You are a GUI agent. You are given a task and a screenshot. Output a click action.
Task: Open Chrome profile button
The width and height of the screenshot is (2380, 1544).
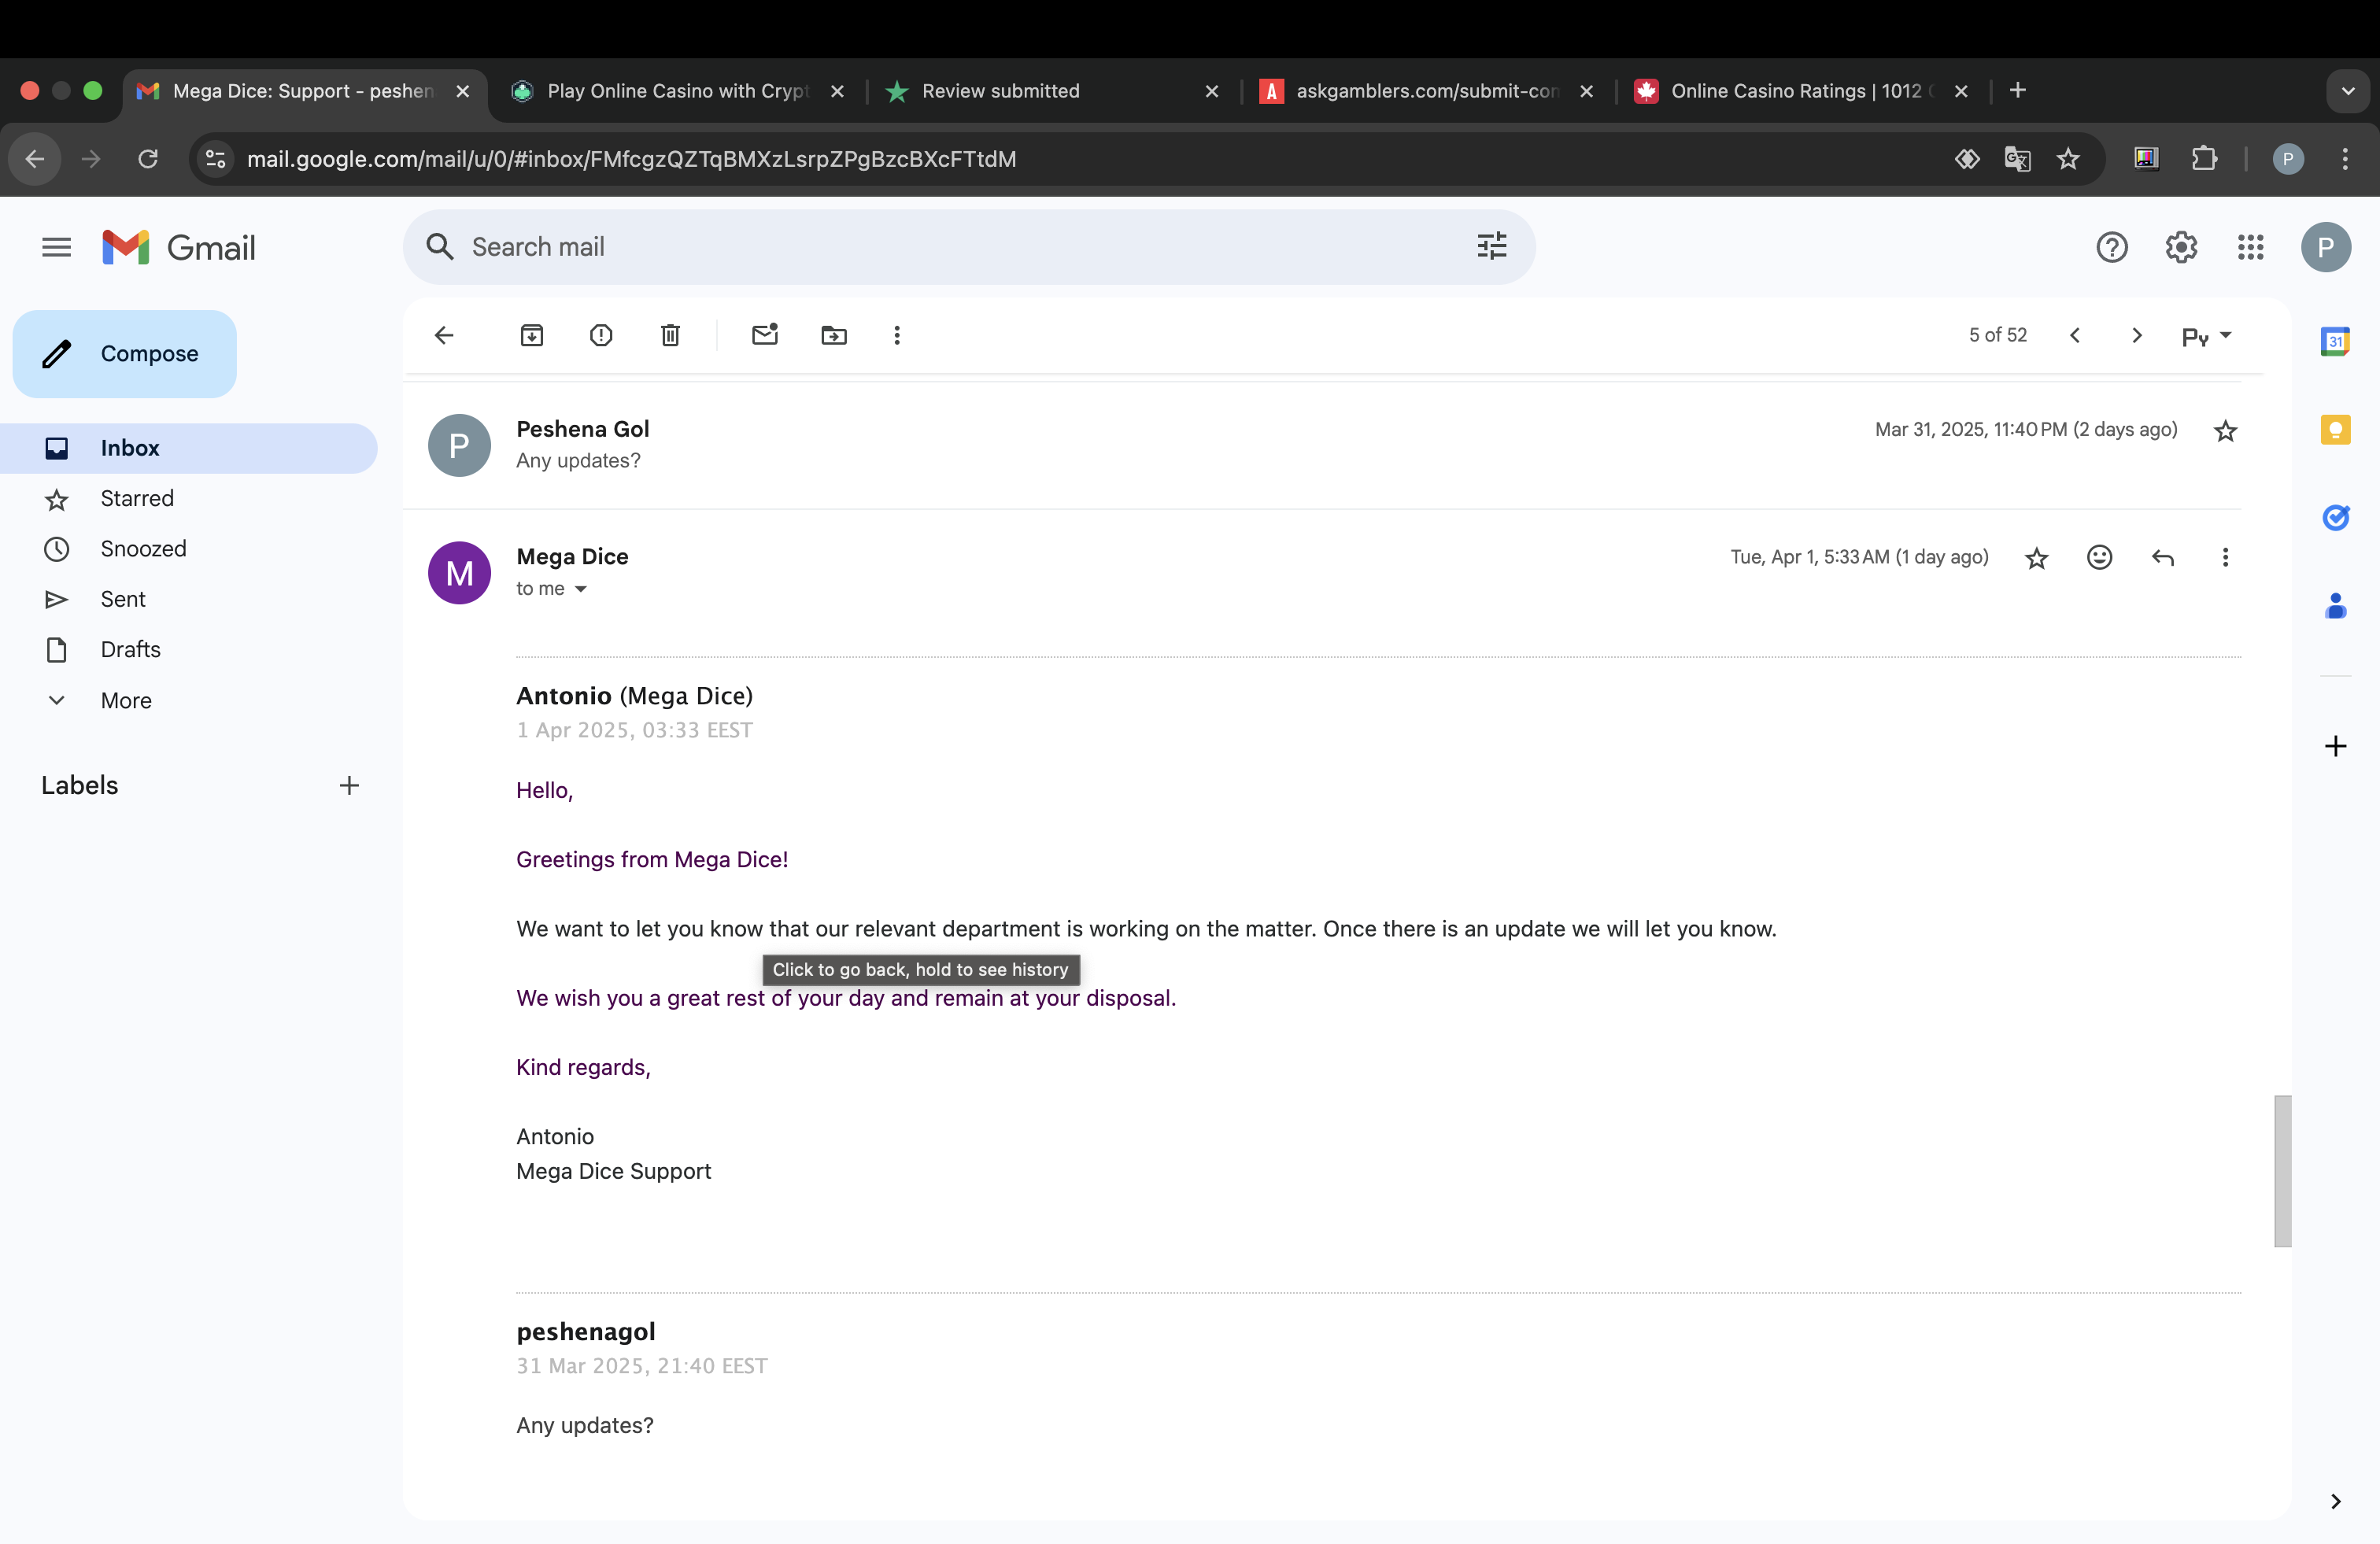(2288, 159)
